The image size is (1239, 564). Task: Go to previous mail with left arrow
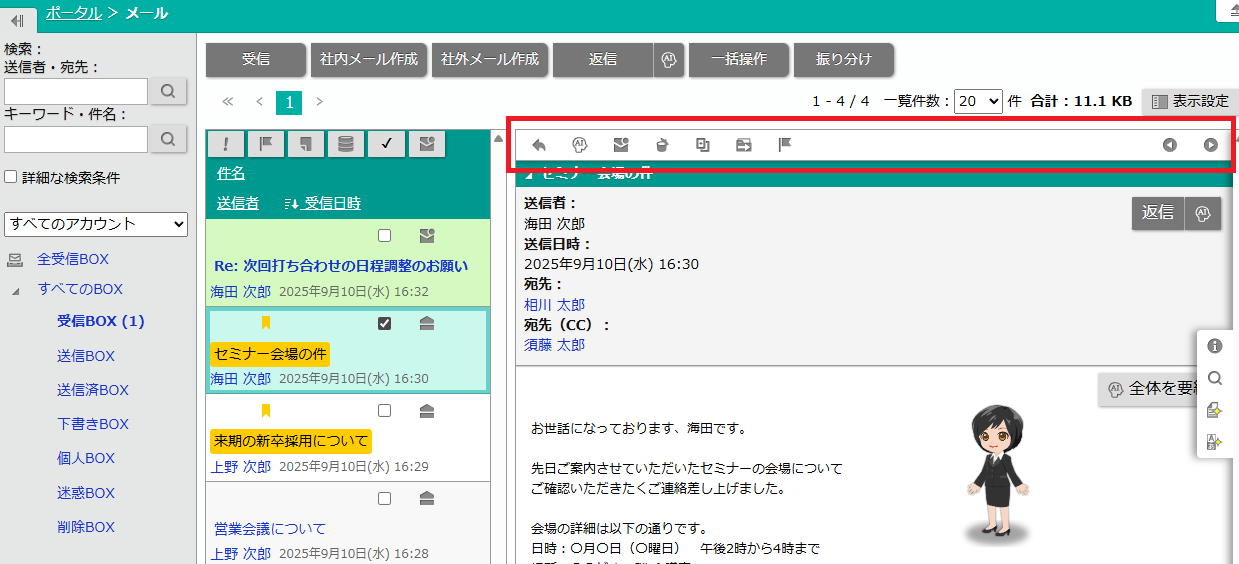1169,145
